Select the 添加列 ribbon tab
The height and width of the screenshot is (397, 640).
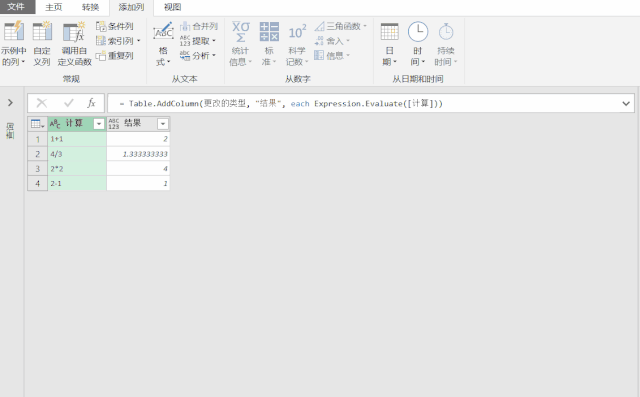click(131, 7)
